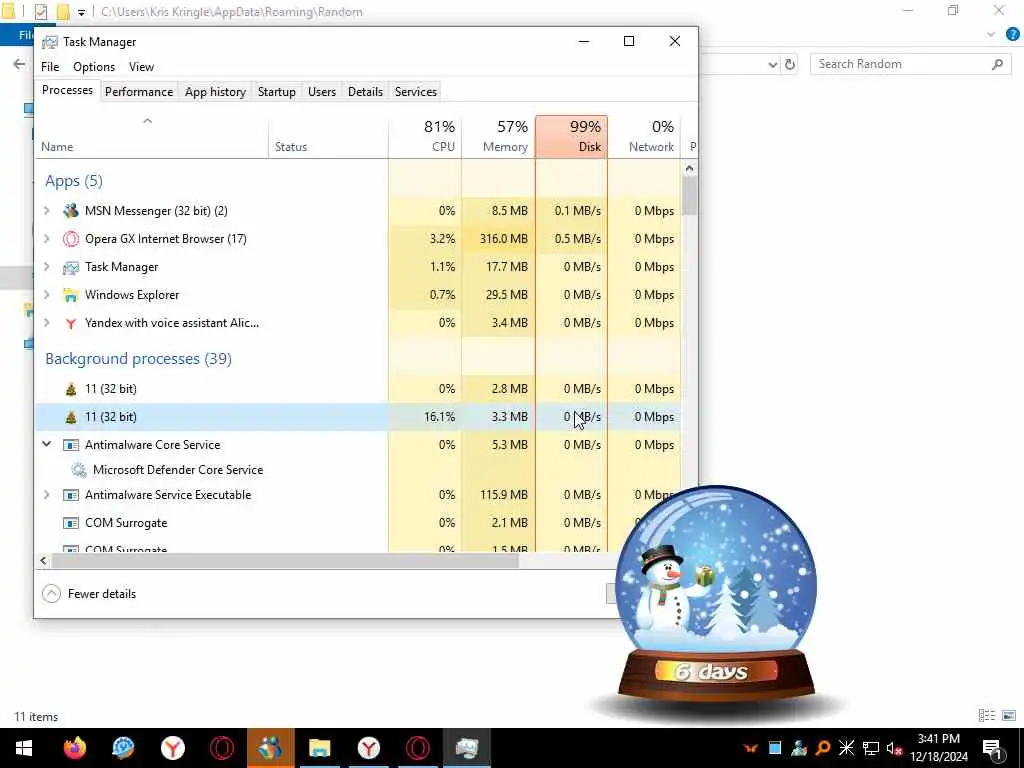Open Firefox from the taskbar
The image size is (1024, 768).
[74, 748]
